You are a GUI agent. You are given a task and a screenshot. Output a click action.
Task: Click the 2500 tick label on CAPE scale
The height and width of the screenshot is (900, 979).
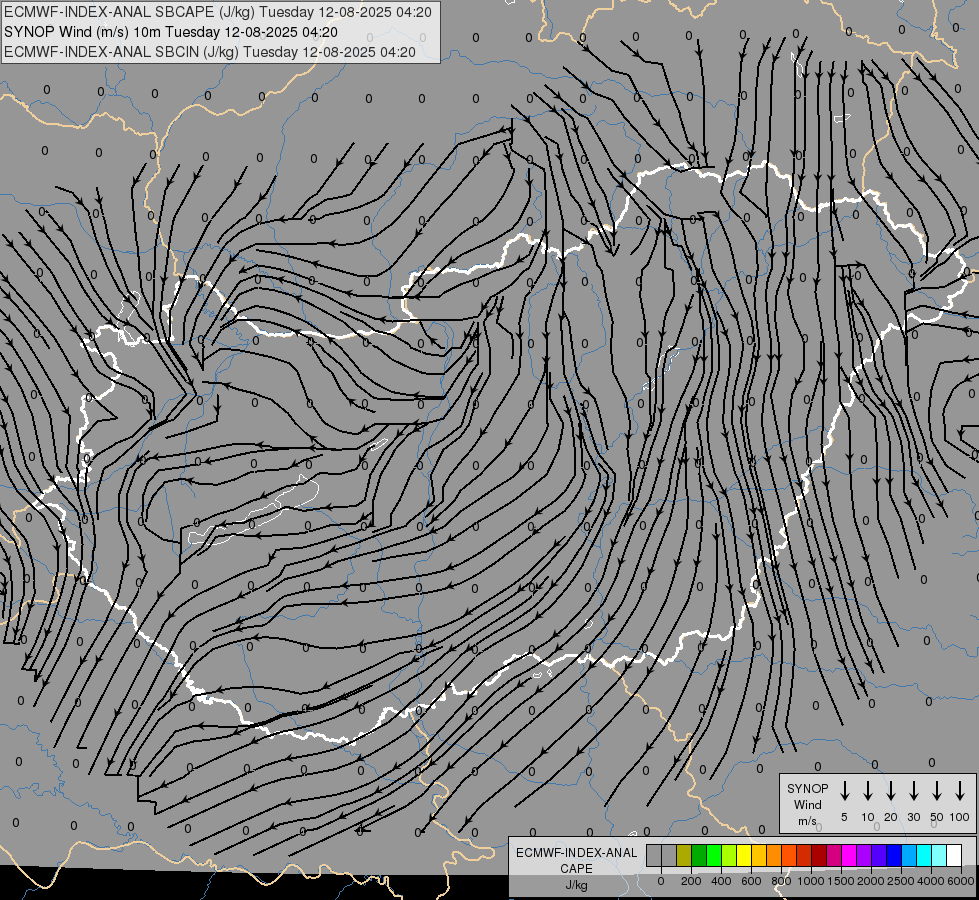coord(901,881)
